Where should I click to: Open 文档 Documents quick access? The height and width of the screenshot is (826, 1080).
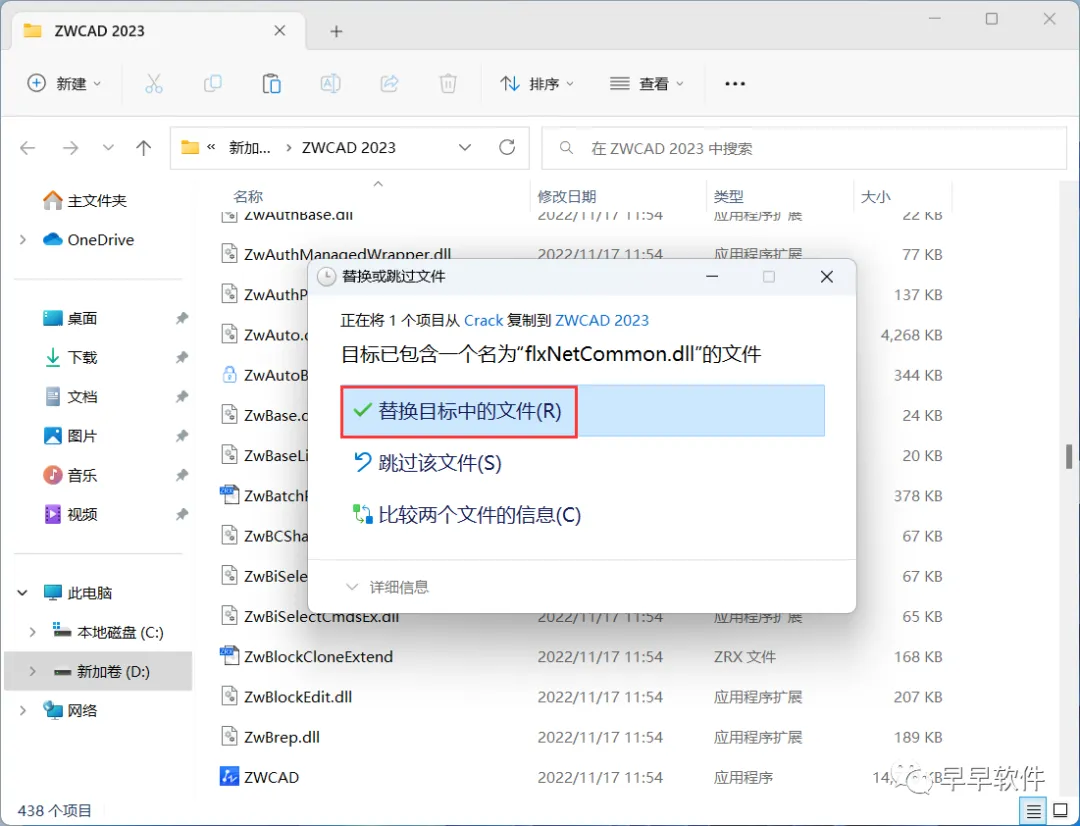click(x=70, y=397)
